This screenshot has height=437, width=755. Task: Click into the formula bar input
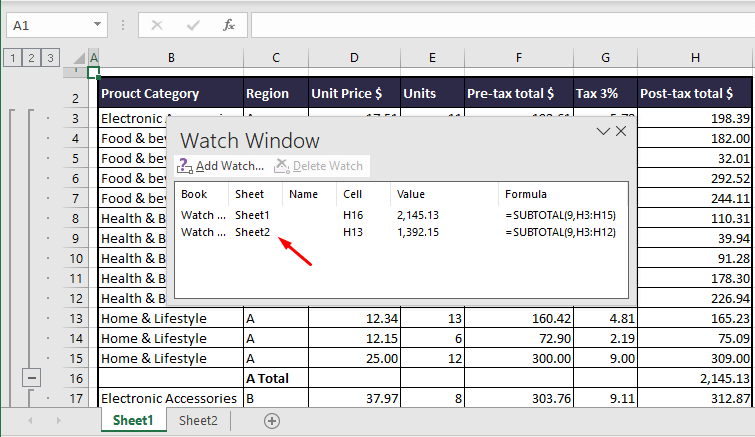[503, 25]
